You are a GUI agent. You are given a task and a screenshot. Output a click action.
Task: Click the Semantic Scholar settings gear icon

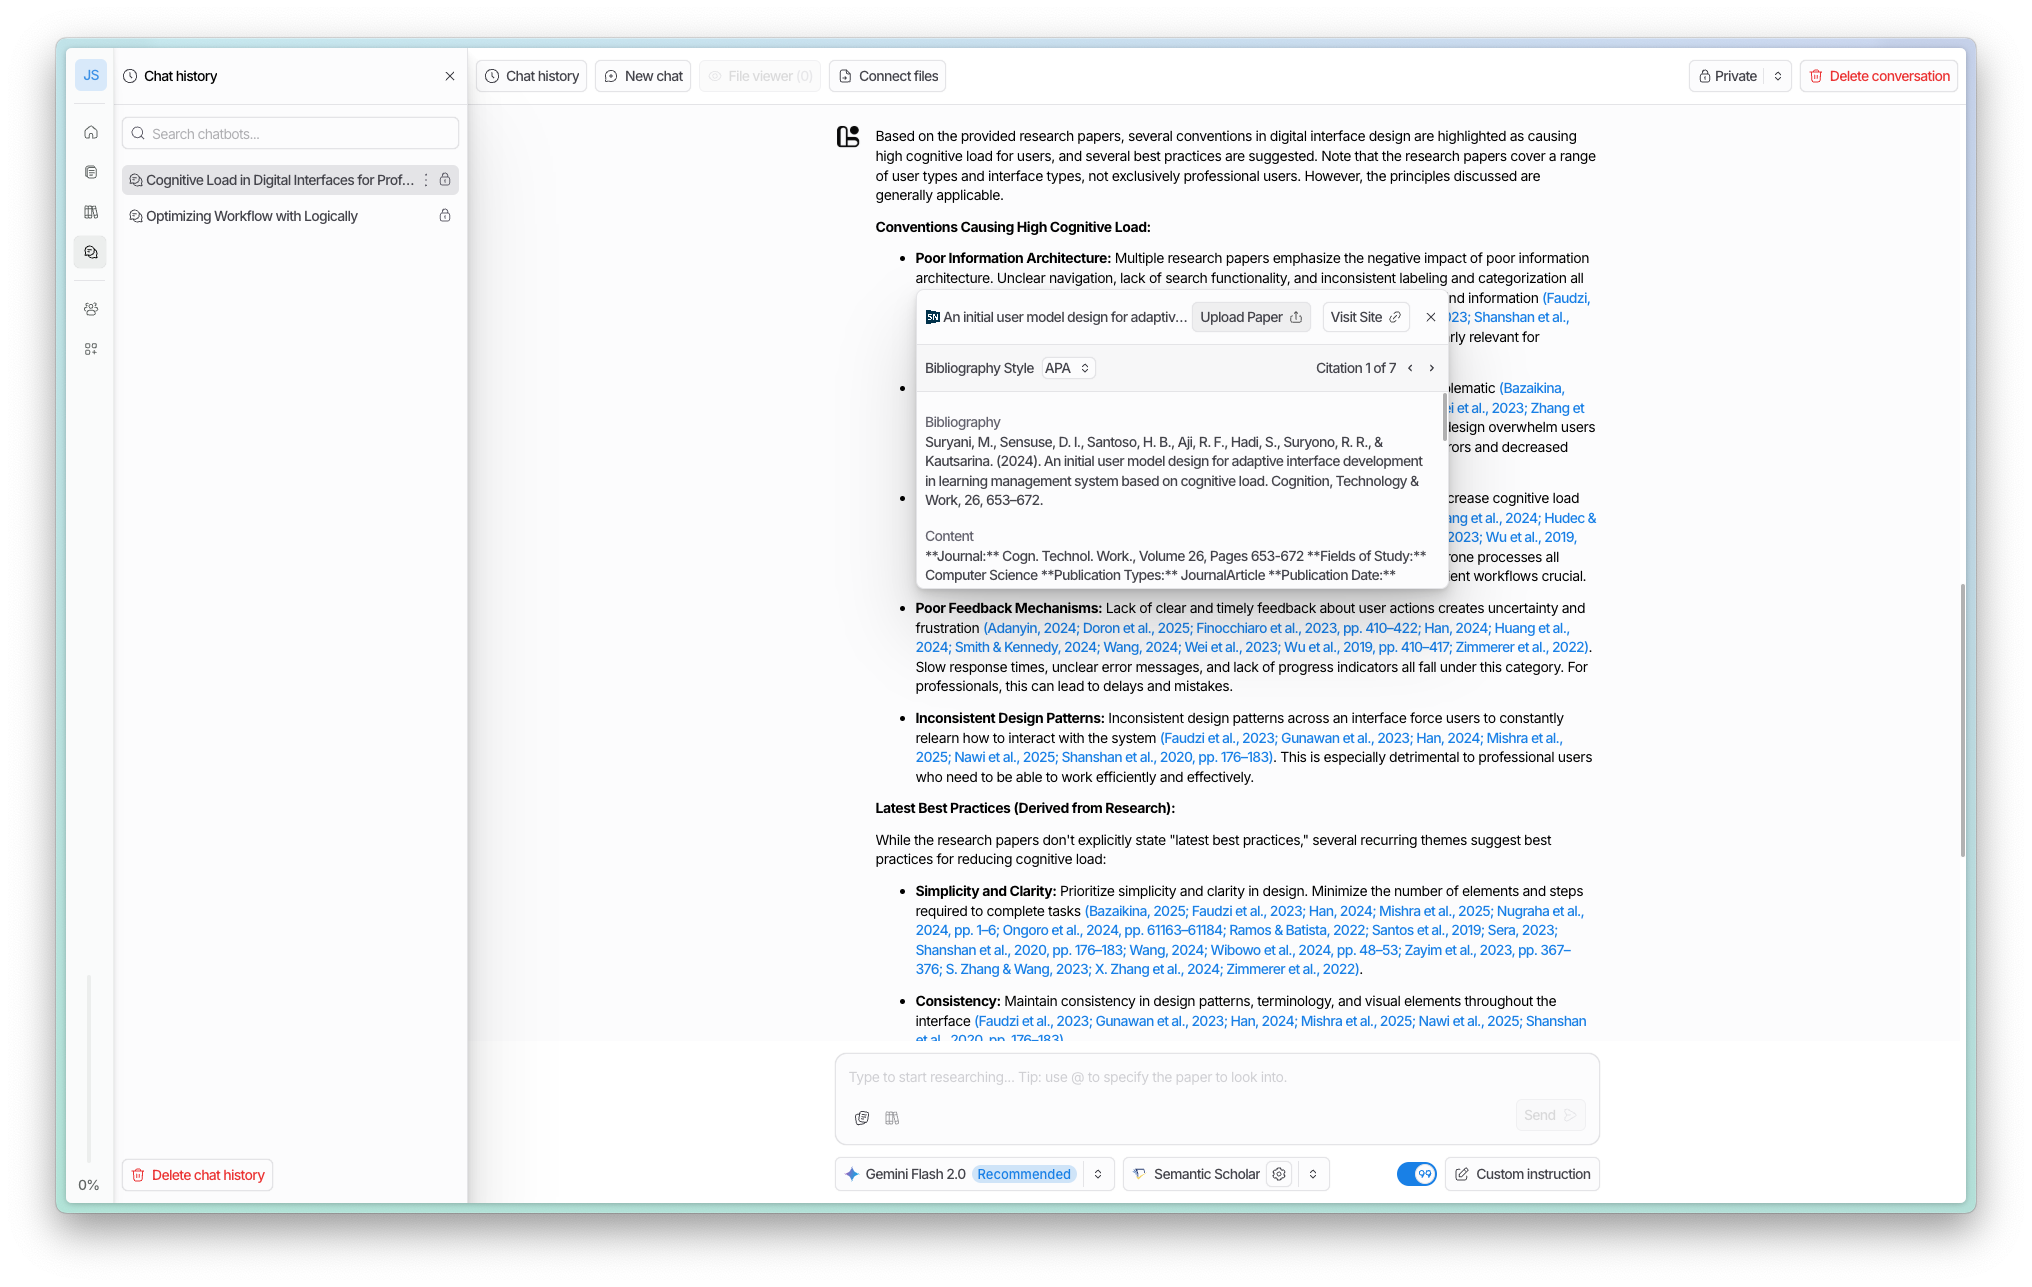[1279, 1174]
